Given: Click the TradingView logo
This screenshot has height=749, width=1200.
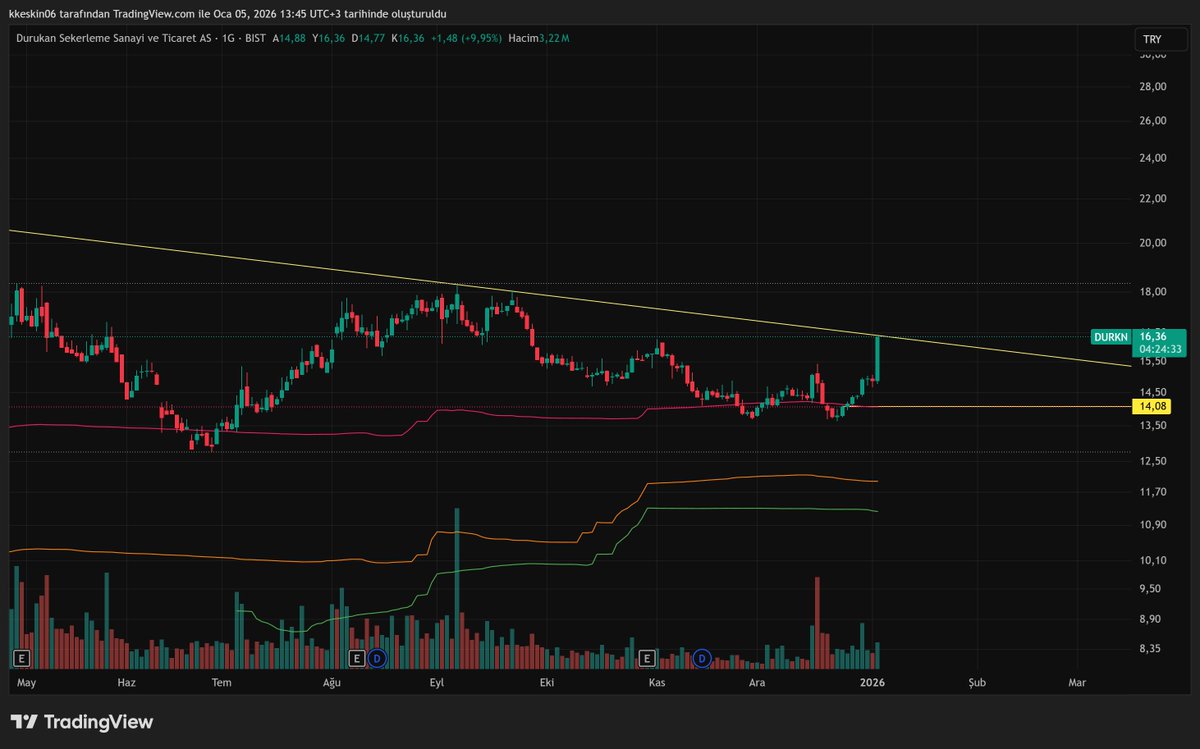Looking at the screenshot, I should (x=82, y=722).
